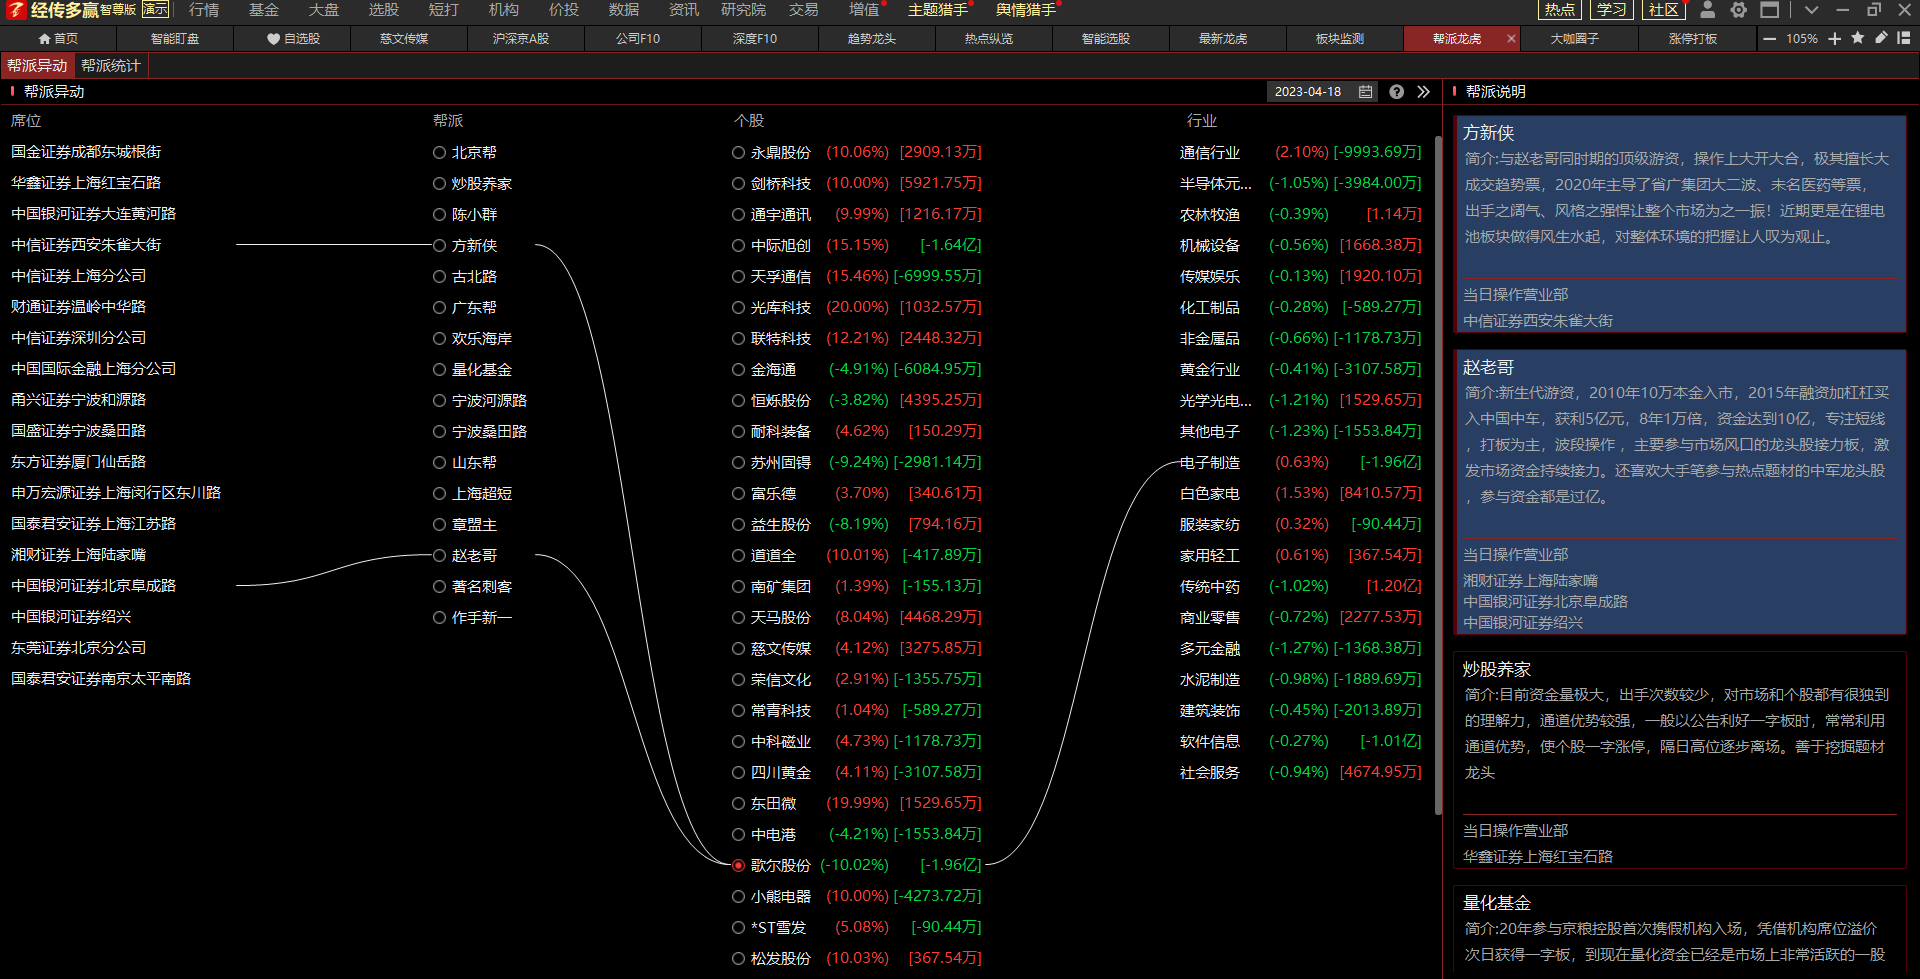Click seat 湘财证券上海陆家嘴 in list
1920x979 pixels.
click(78, 555)
